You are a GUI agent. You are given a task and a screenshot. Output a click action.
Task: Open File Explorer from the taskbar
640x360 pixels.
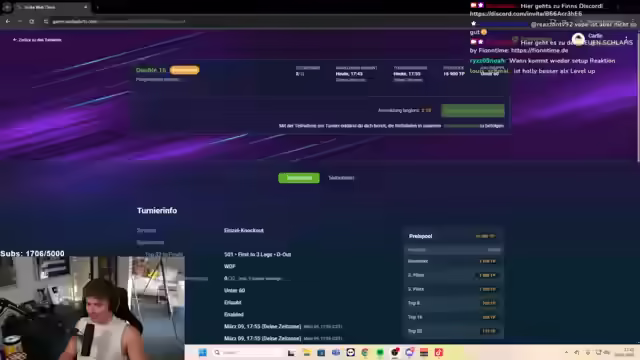click(307, 353)
